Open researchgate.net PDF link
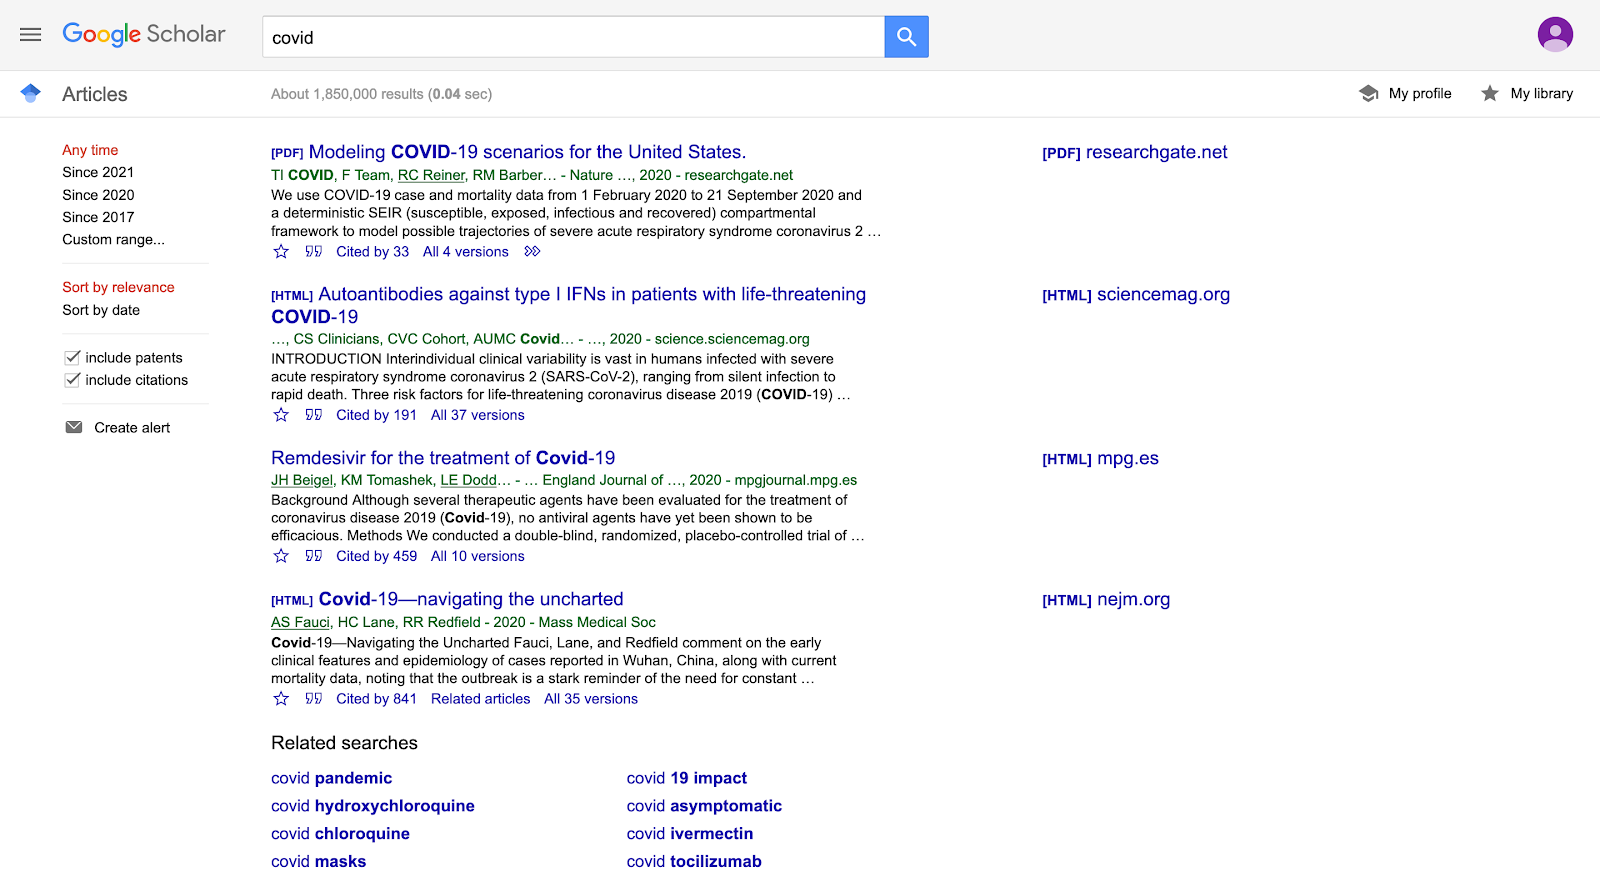1600x882 pixels. tap(1135, 152)
